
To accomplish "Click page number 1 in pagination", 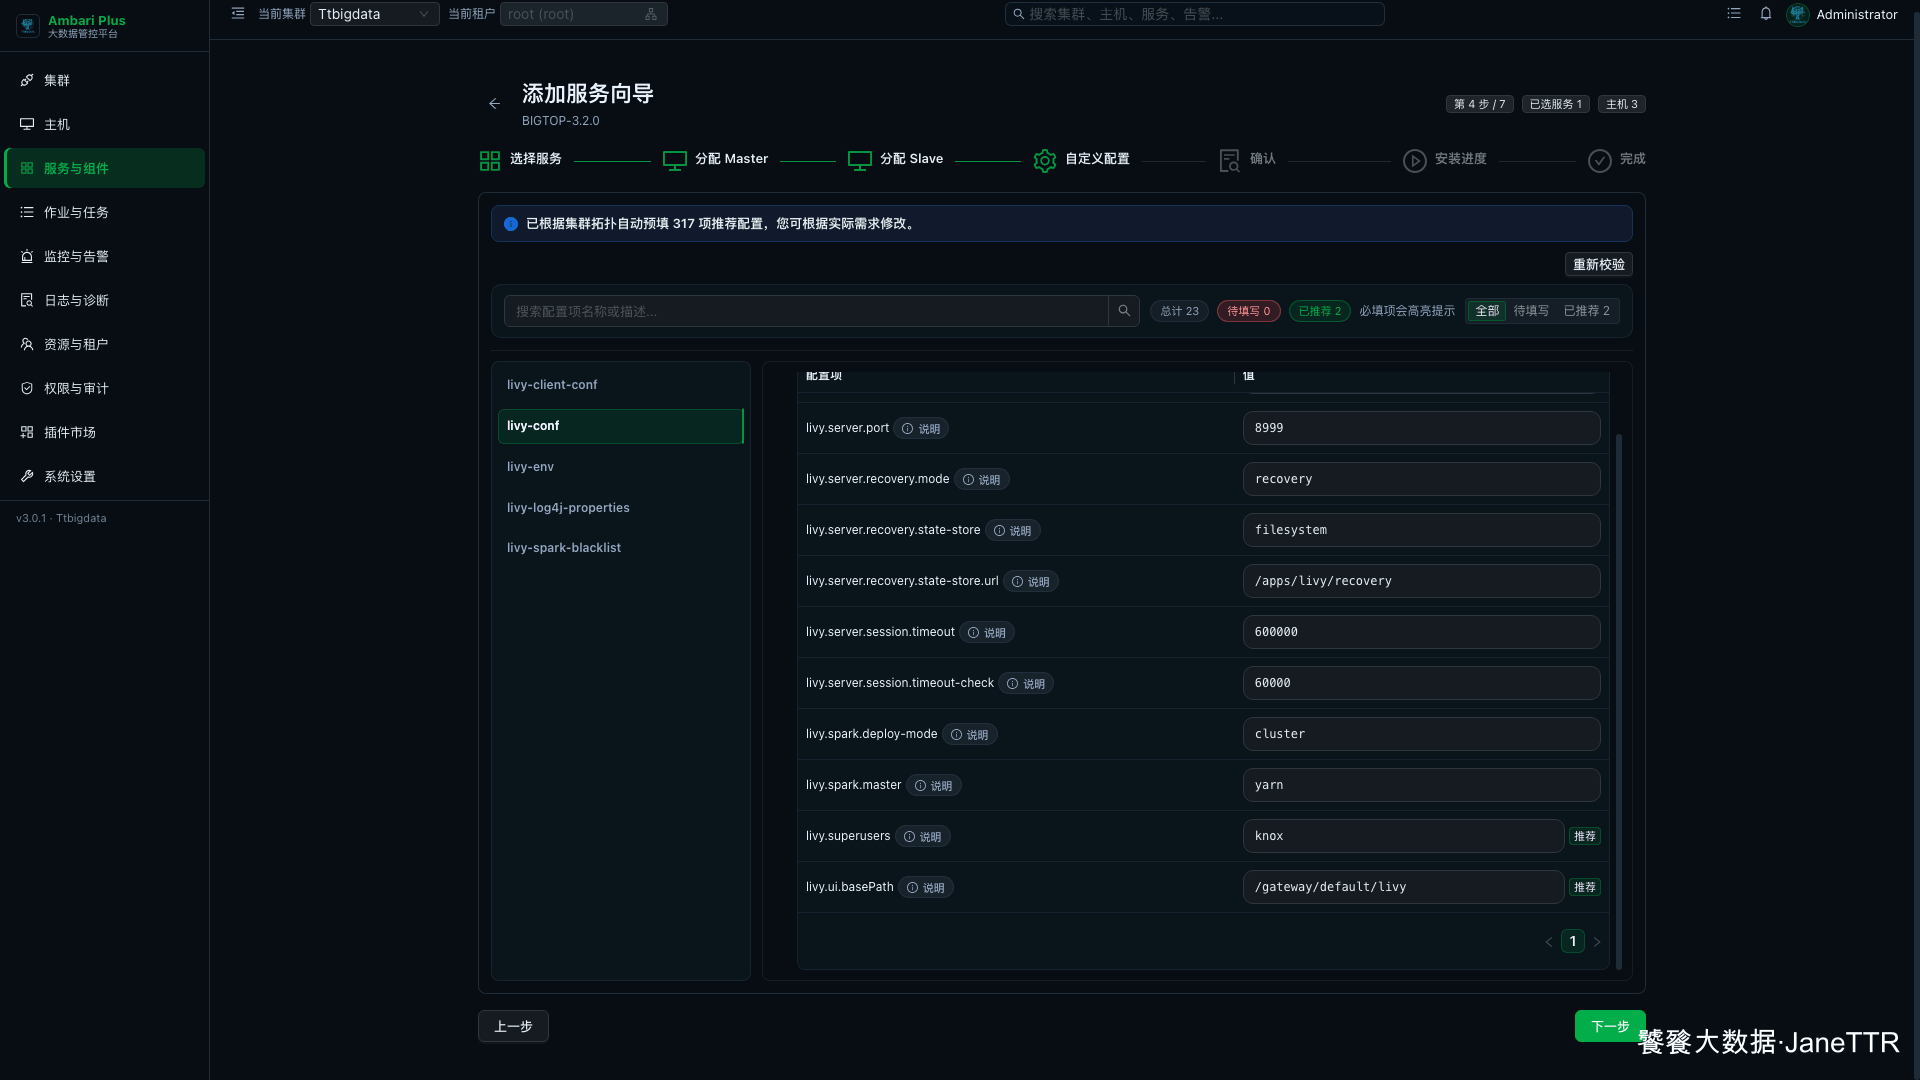I will [1573, 942].
